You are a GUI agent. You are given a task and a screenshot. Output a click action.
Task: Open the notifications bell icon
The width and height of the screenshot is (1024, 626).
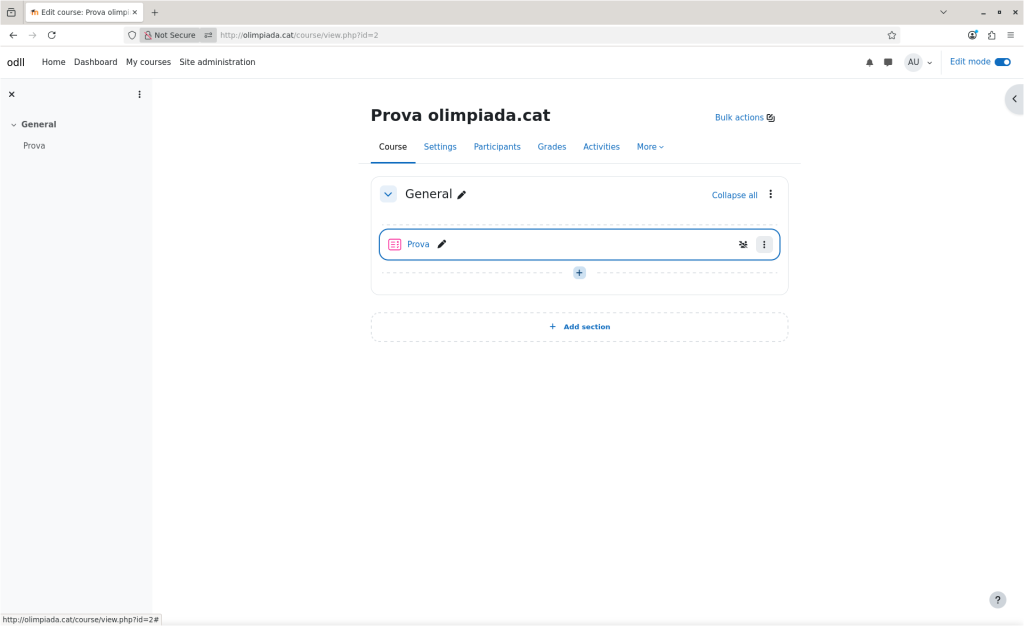869,62
